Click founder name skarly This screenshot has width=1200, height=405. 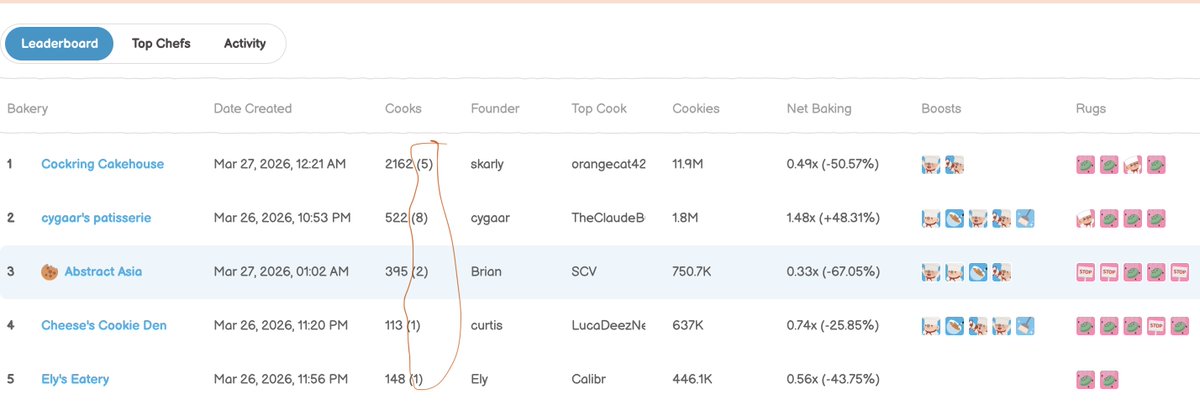[x=487, y=164]
